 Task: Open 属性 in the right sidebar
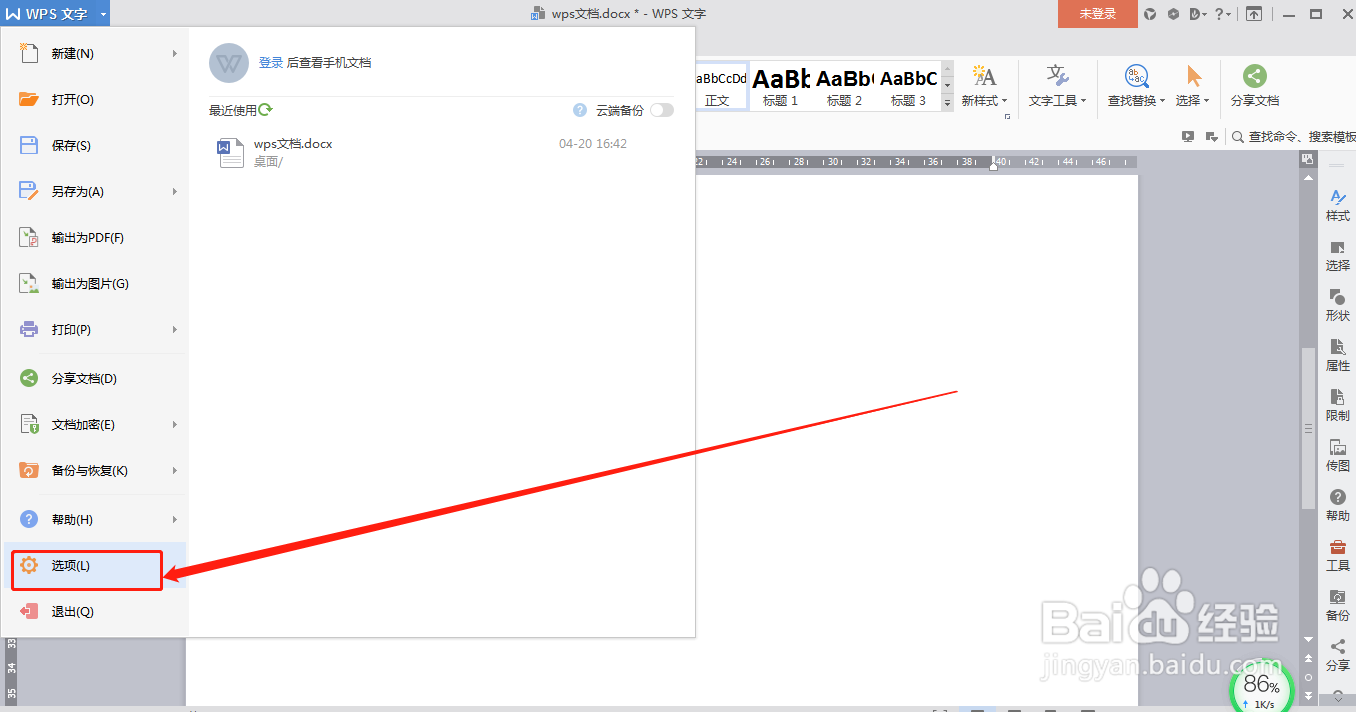1338,356
